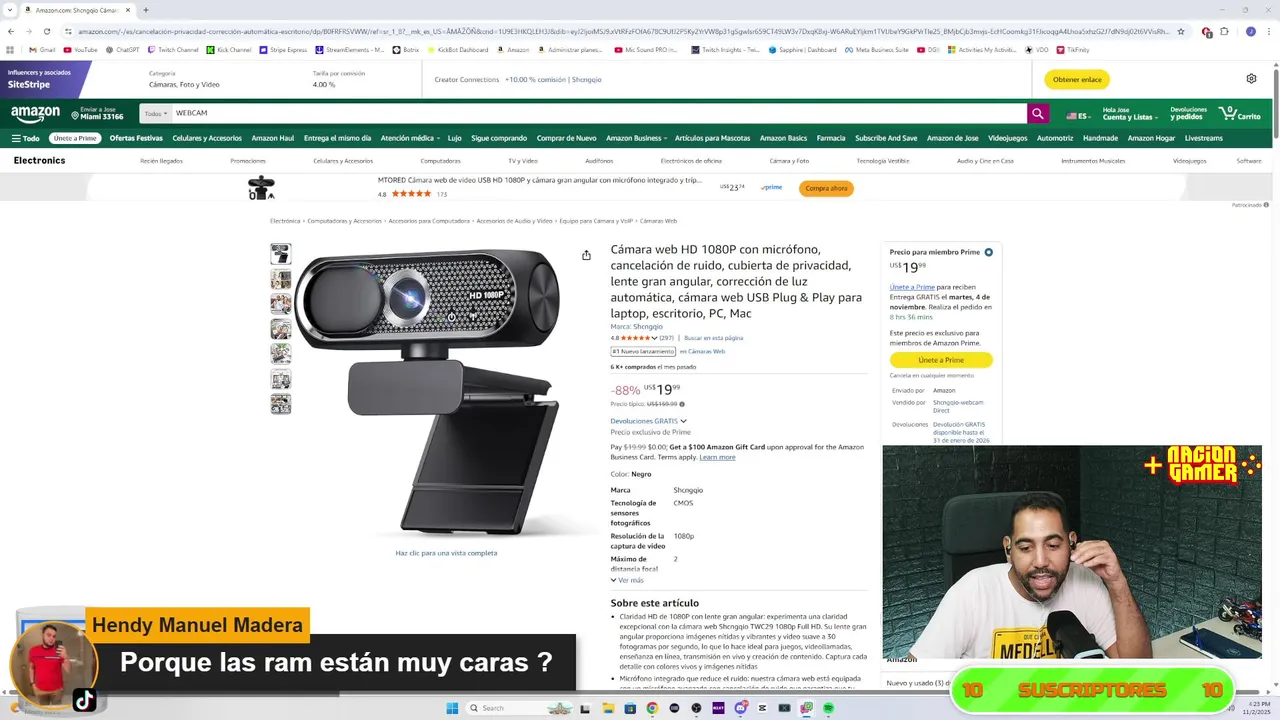Click the Windows Start button
1280x720 pixels.
[x=452, y=708]
